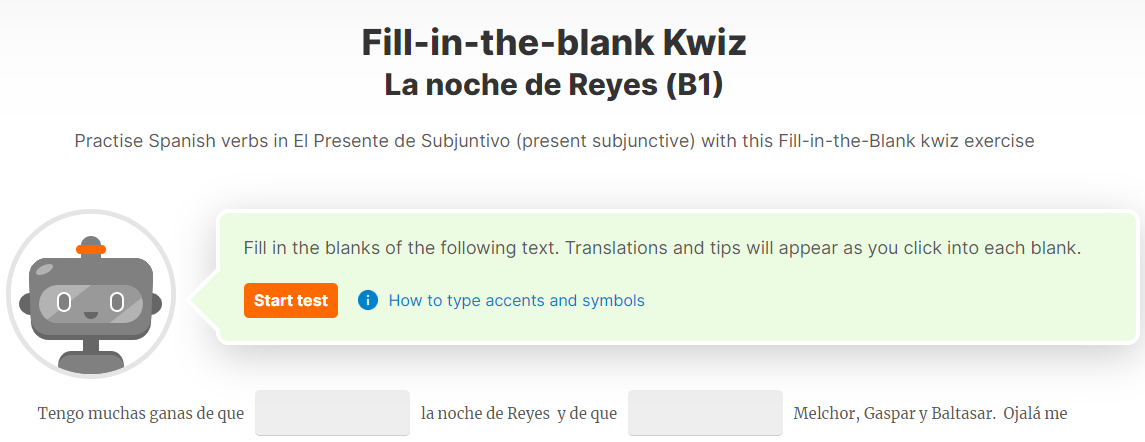Screen dimensions: 1145x442
Task: Click the robot's neck stand base
Action: point(91,361)
